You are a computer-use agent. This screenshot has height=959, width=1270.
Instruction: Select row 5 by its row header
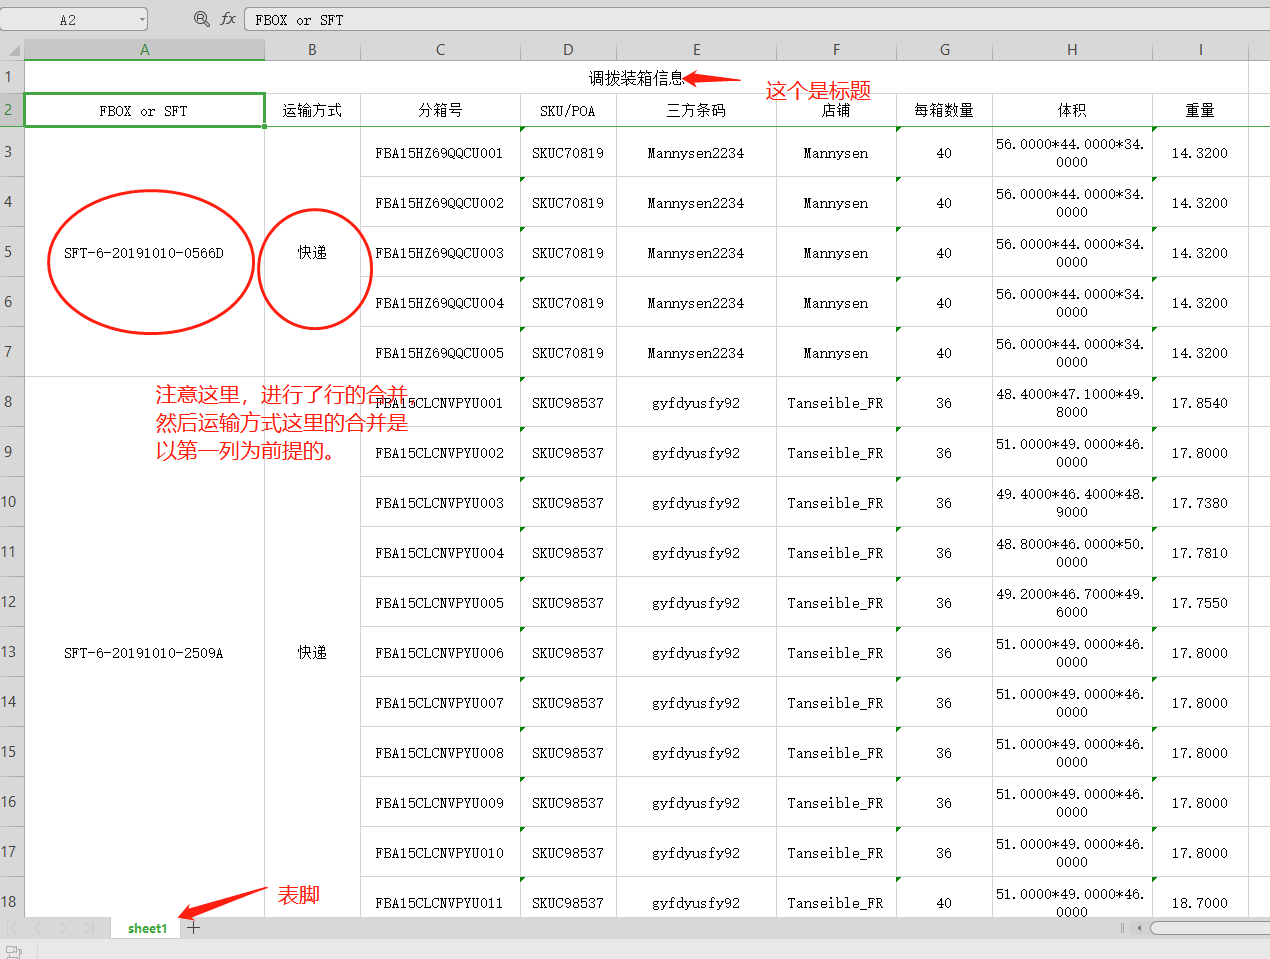point(11,252)
